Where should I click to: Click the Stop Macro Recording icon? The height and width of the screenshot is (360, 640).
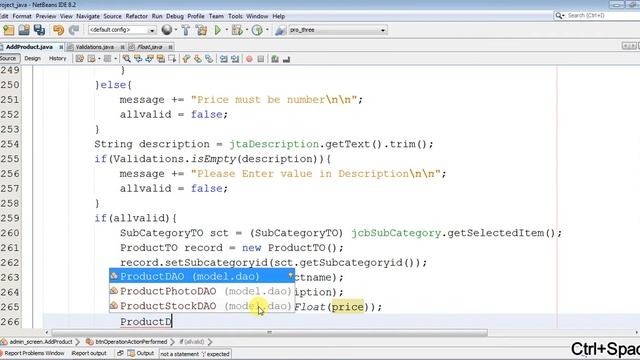point(260,59)
